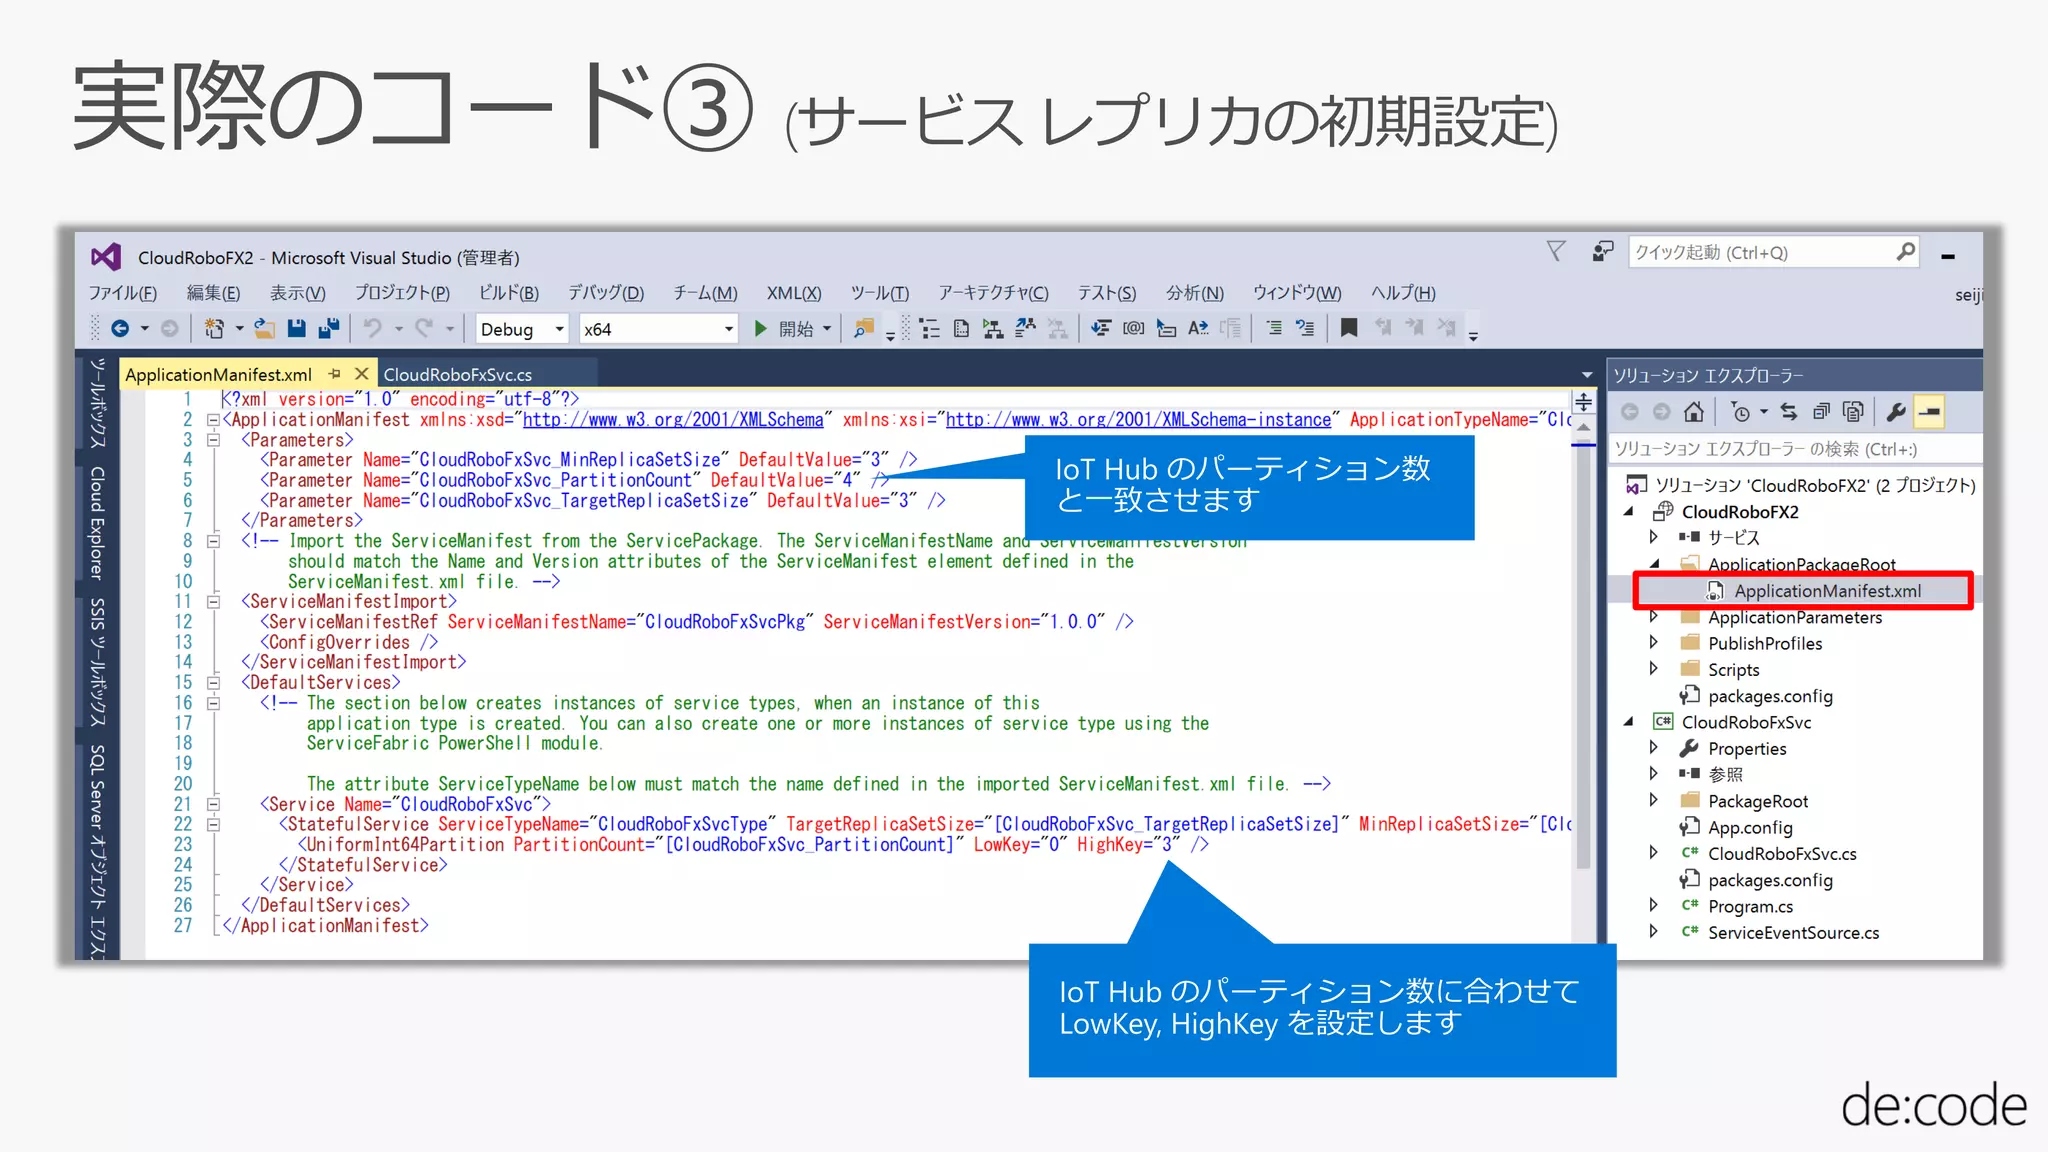Open the ファイル(F) menu

click(122, 293)
